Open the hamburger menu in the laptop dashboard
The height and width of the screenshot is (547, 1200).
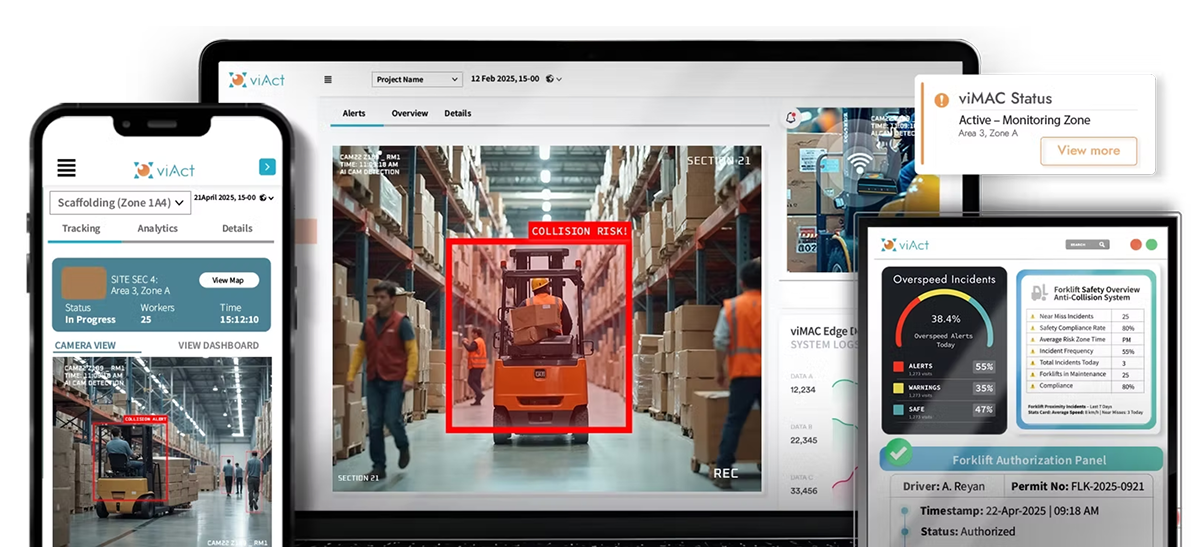328,79
